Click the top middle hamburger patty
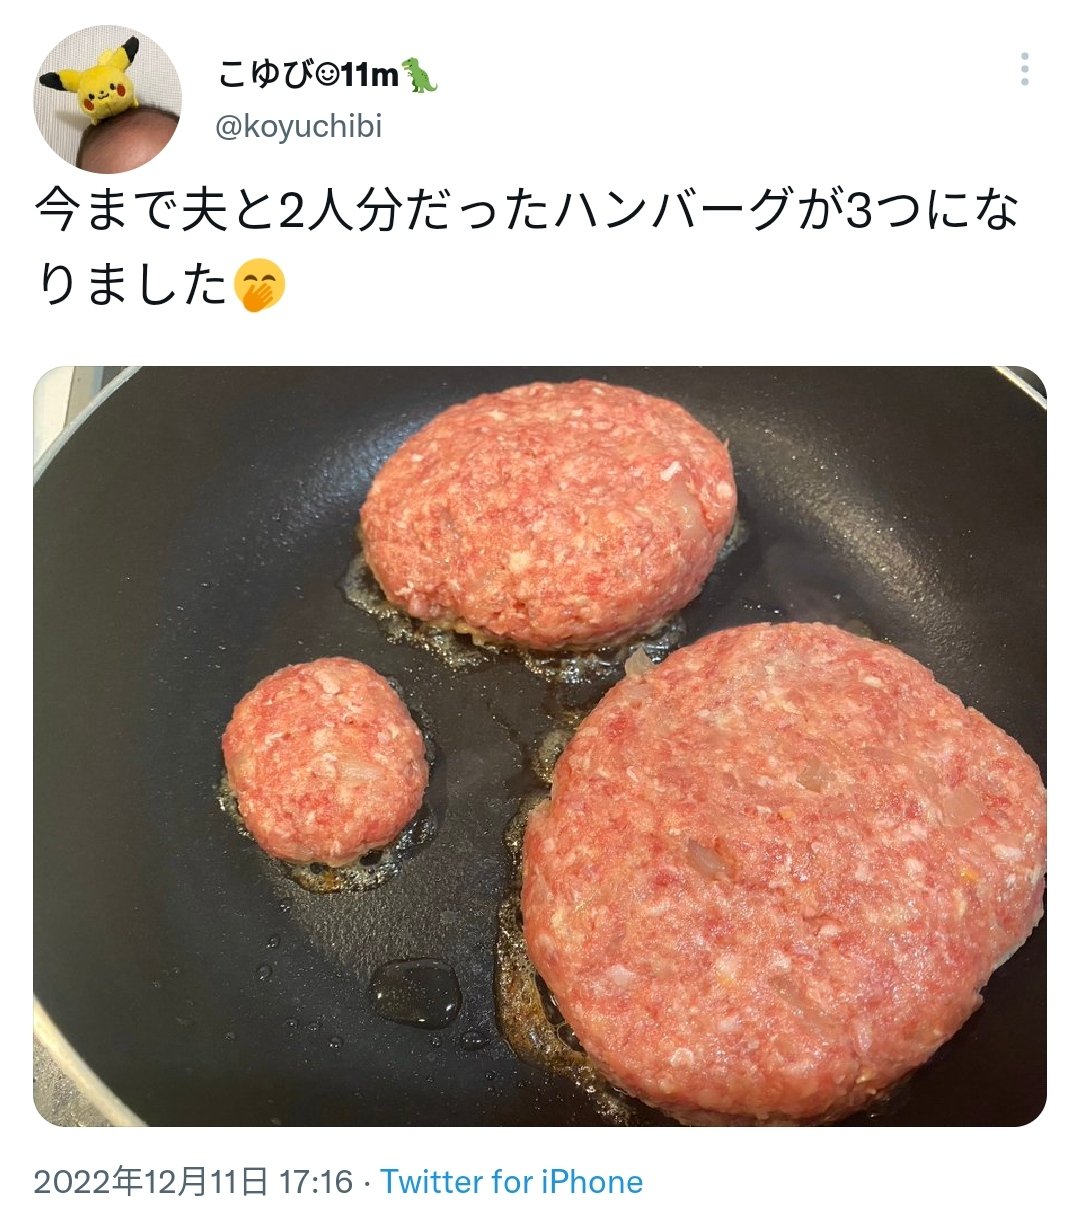Viewport: 1080px width, 1215px height. 548,513
